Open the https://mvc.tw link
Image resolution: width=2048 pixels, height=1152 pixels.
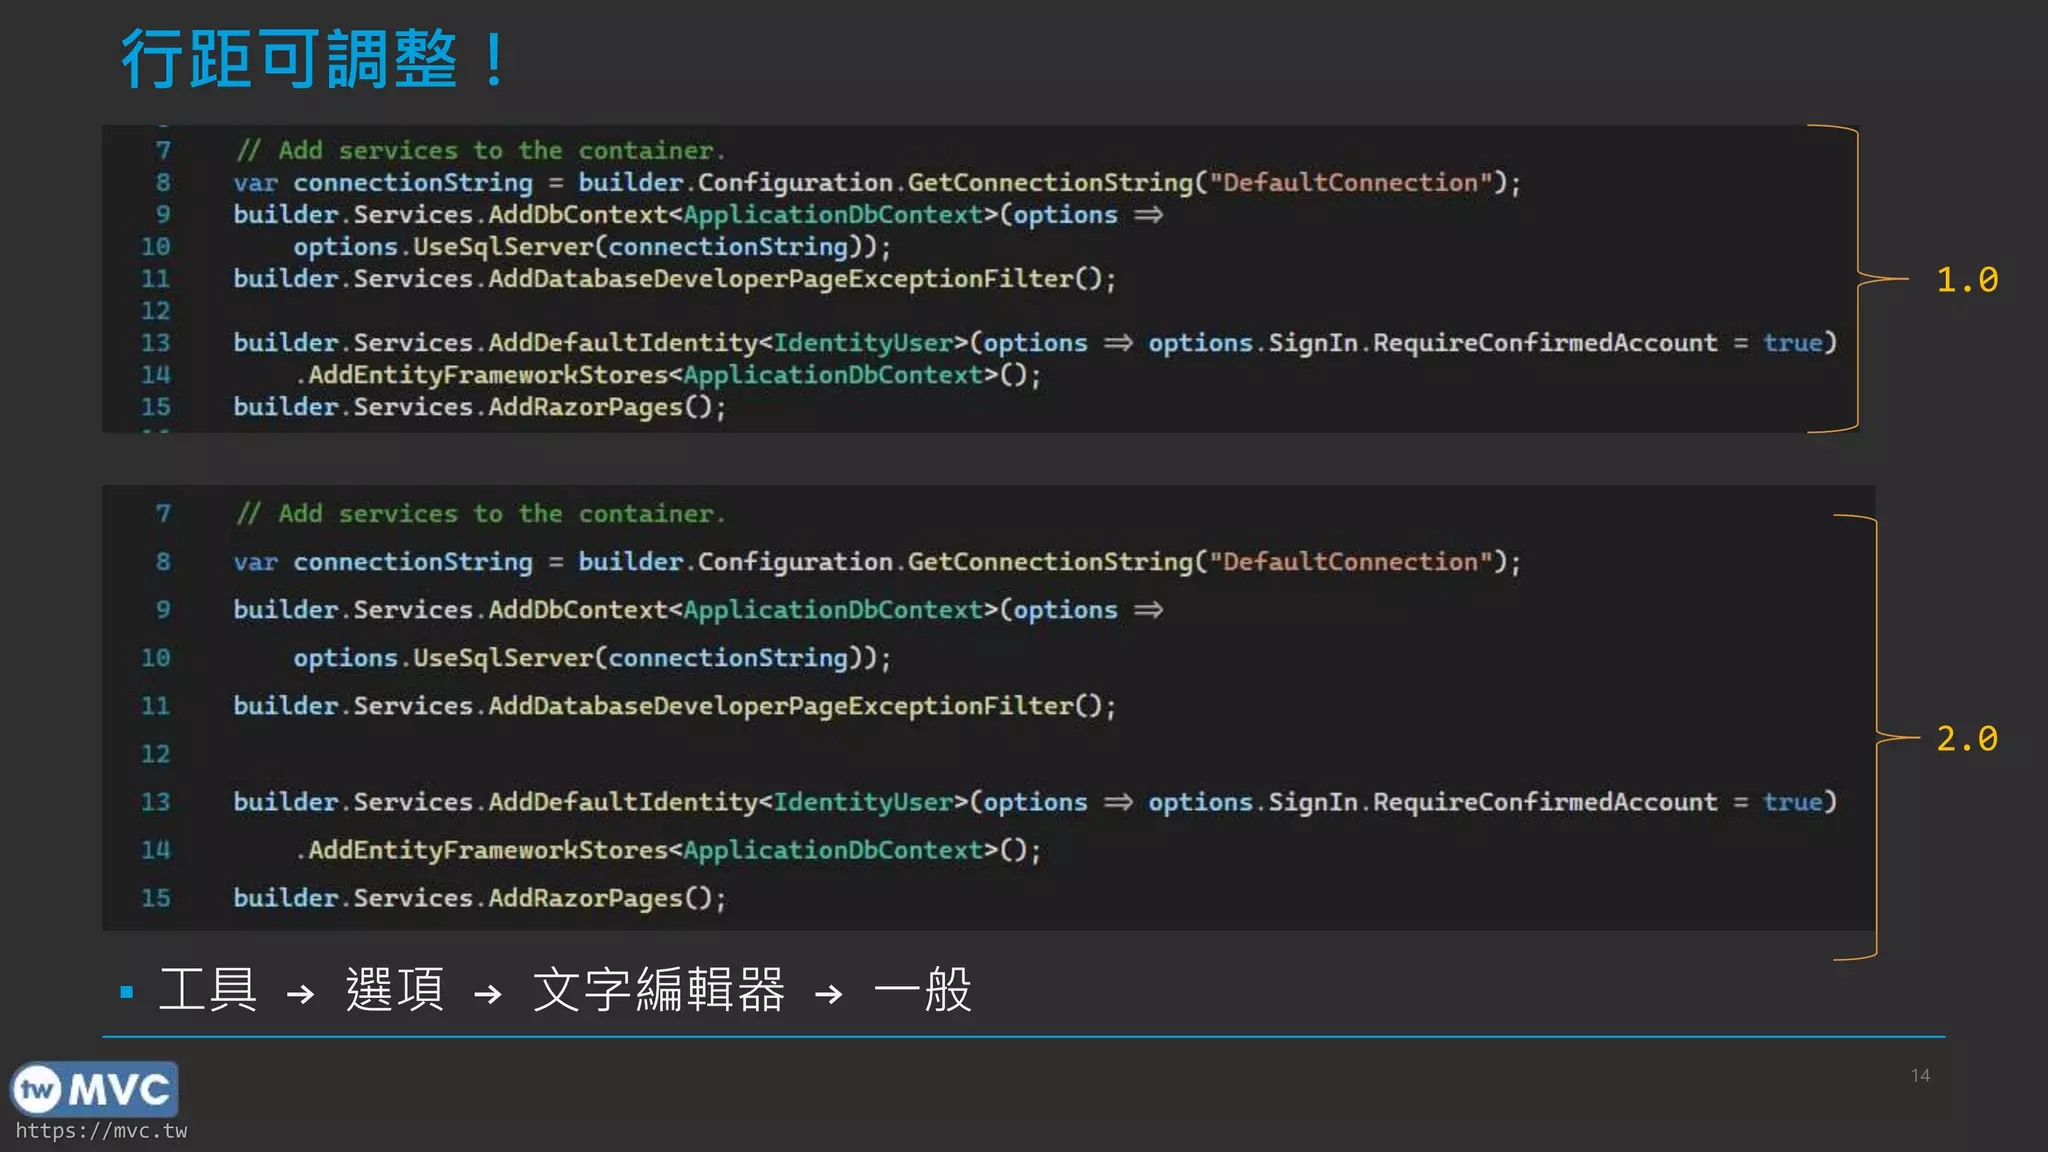(x=101, y=1131)
